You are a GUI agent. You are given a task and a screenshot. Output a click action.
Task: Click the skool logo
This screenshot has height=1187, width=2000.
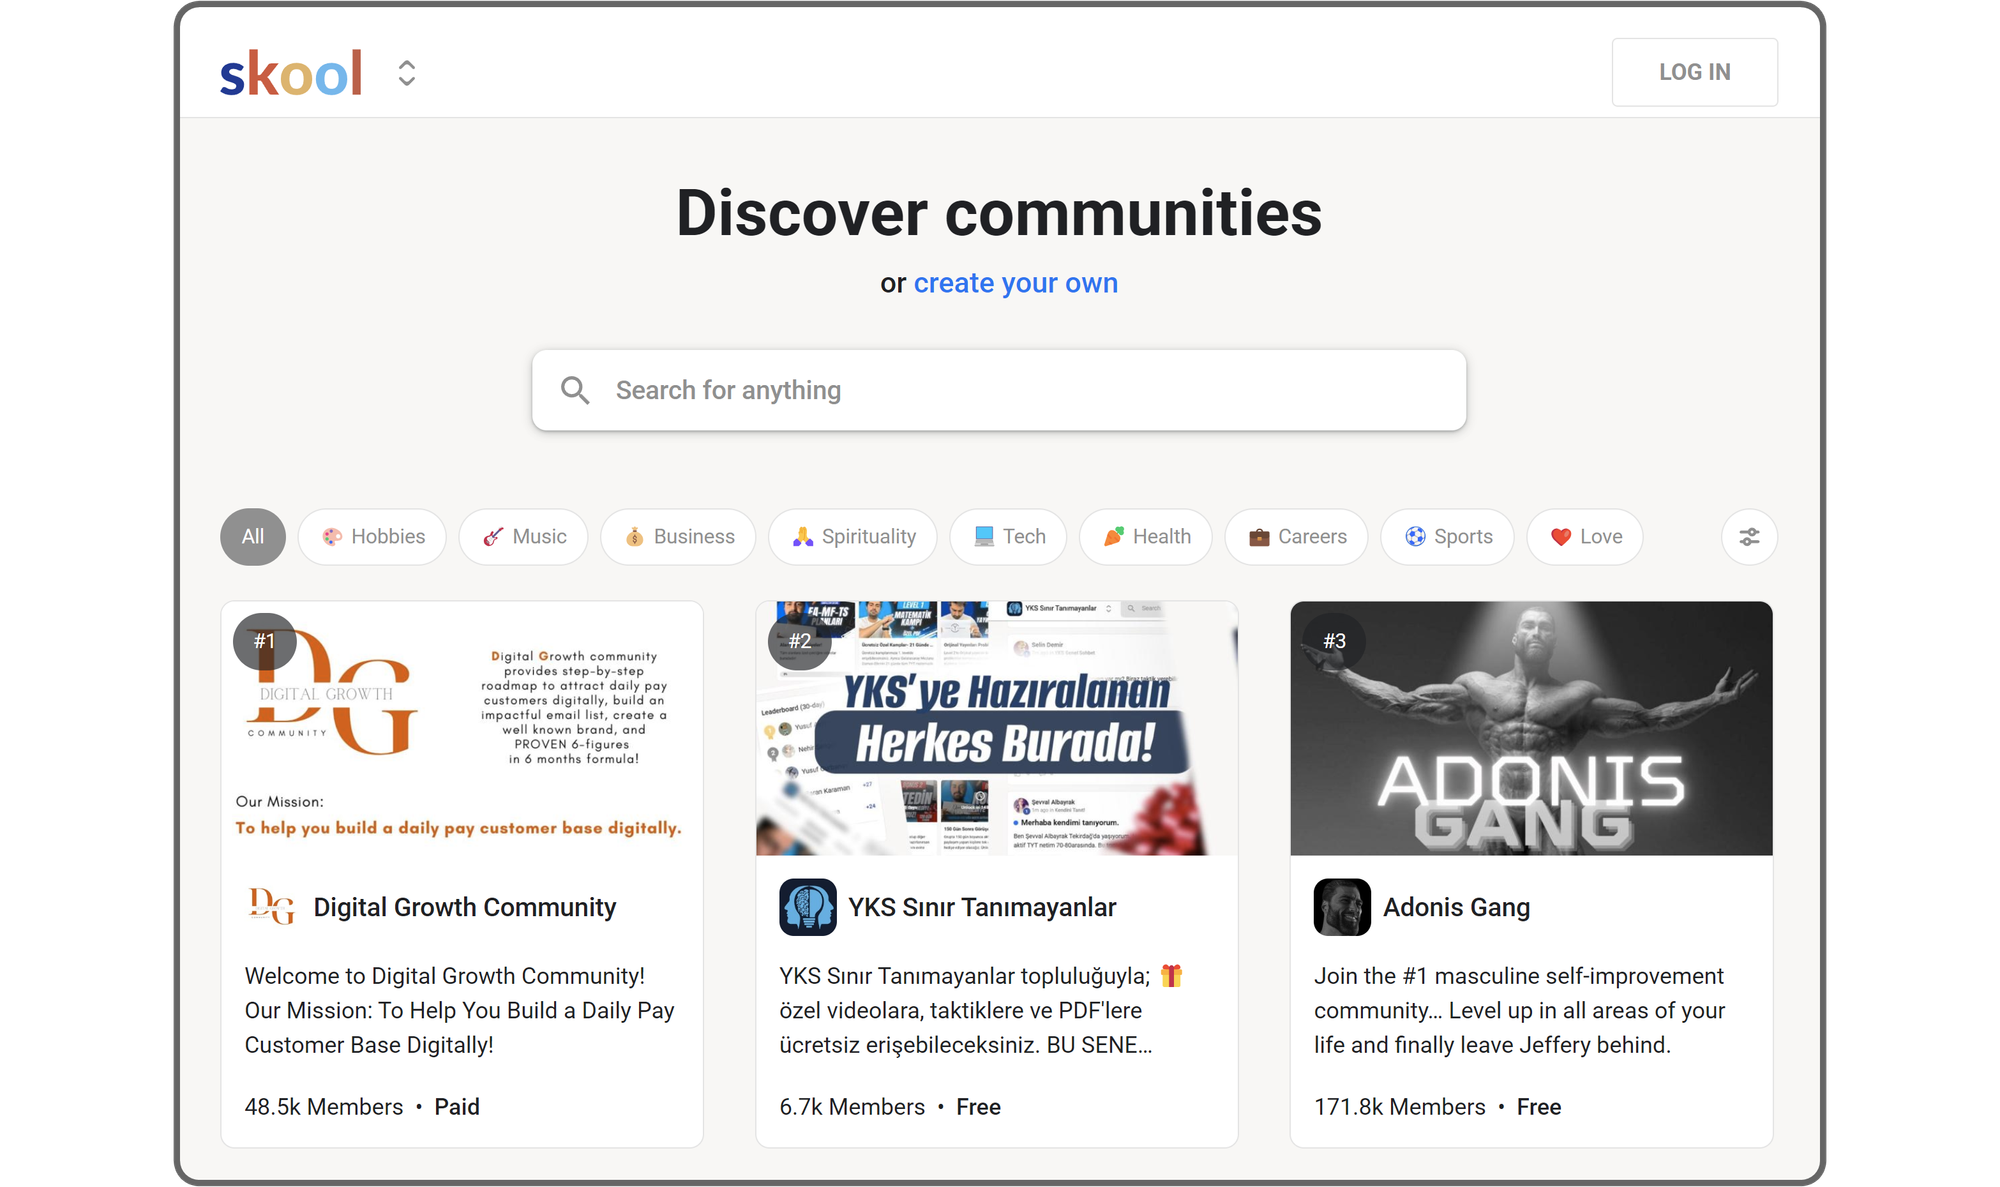pos(290,73)
